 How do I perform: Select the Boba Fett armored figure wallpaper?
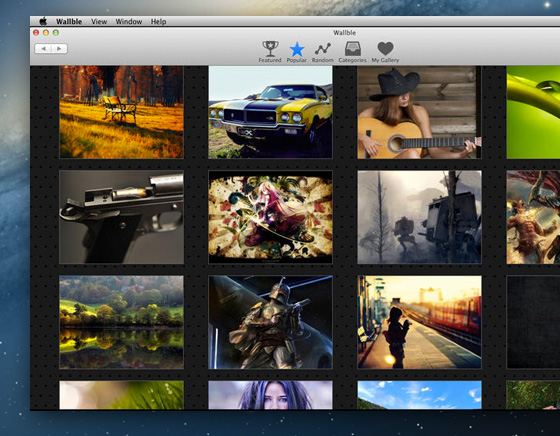270,322
